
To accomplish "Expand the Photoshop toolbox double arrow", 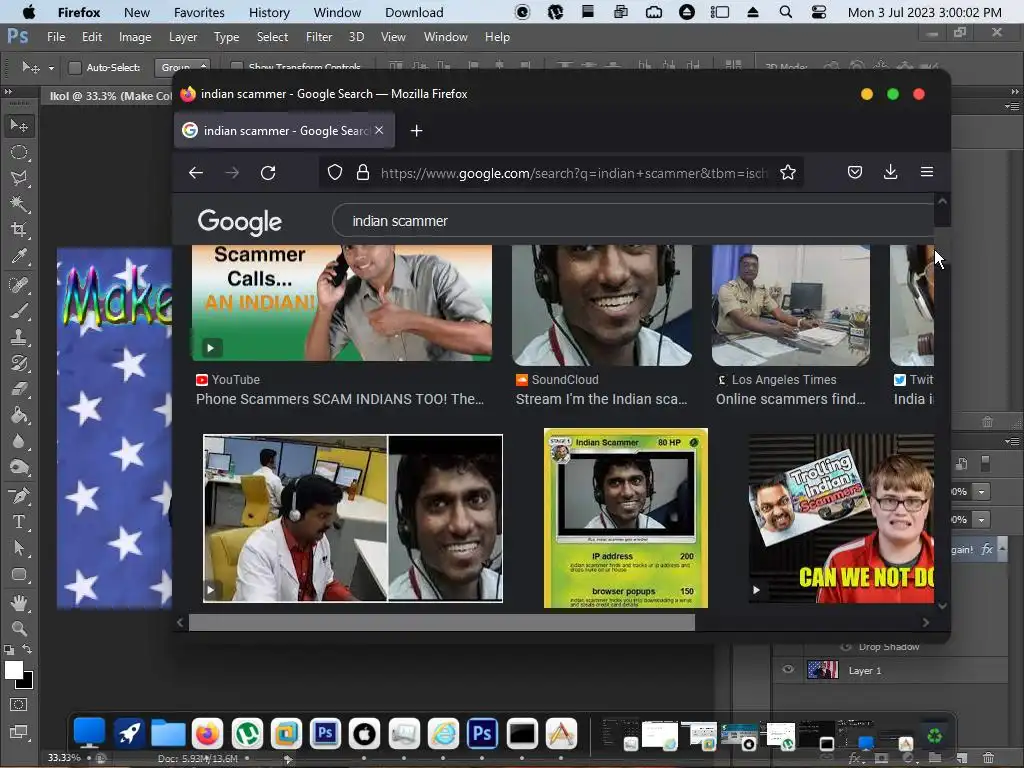I will (8, 91).
